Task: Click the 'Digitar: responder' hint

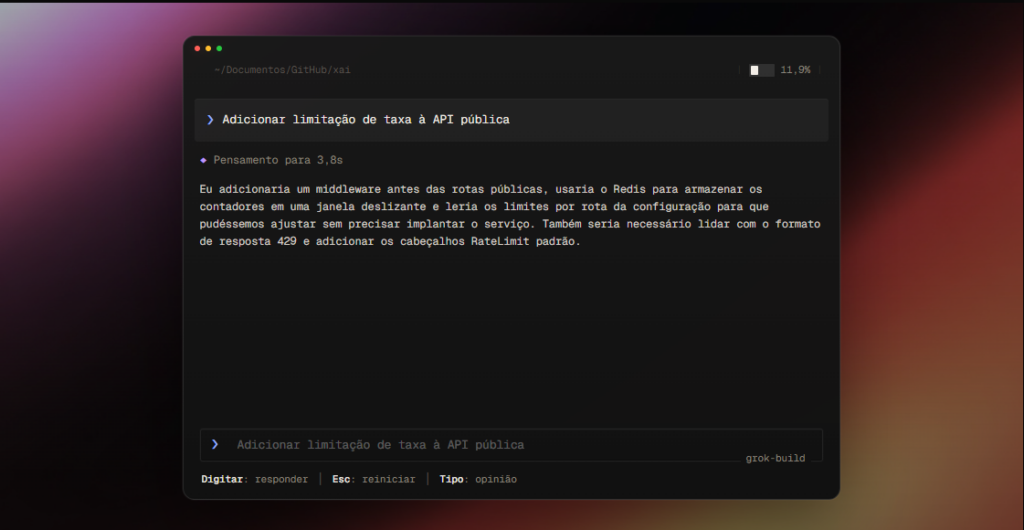Action: point(255,479)
